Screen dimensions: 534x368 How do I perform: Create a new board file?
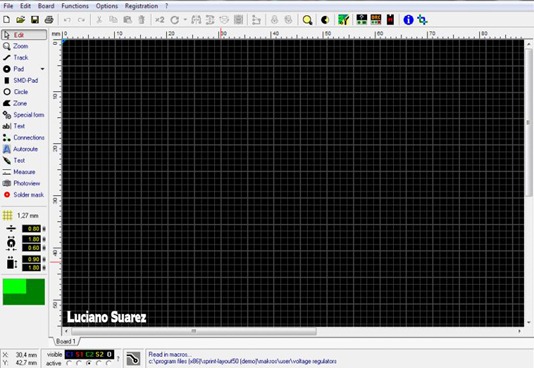6,20
